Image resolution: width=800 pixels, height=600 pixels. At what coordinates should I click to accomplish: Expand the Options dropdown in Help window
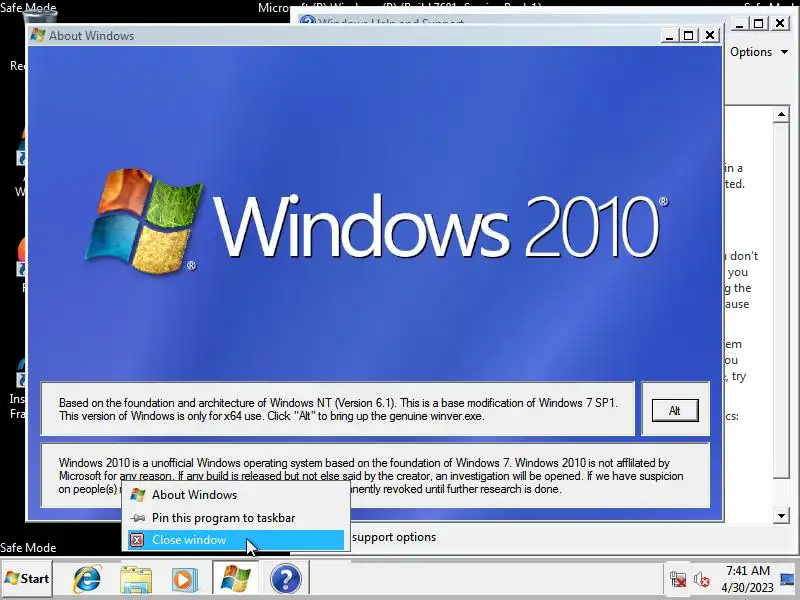(759, 52)
